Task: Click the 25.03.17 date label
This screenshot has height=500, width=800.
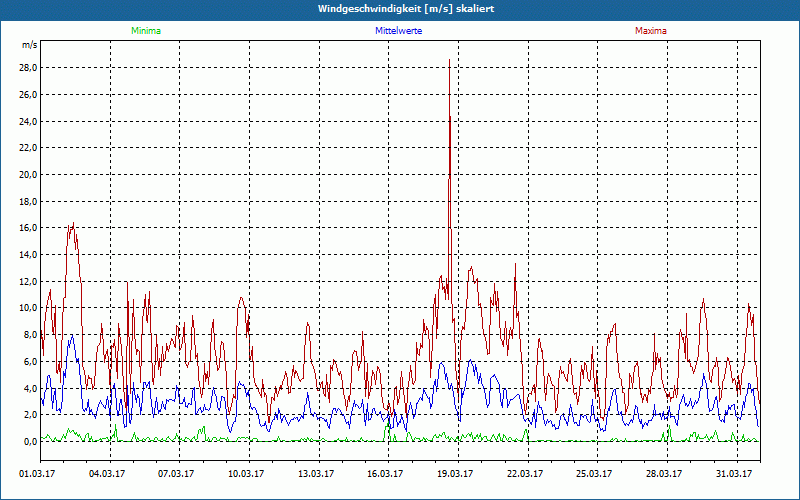Action: pyautogui.click(x=594, y=474)
